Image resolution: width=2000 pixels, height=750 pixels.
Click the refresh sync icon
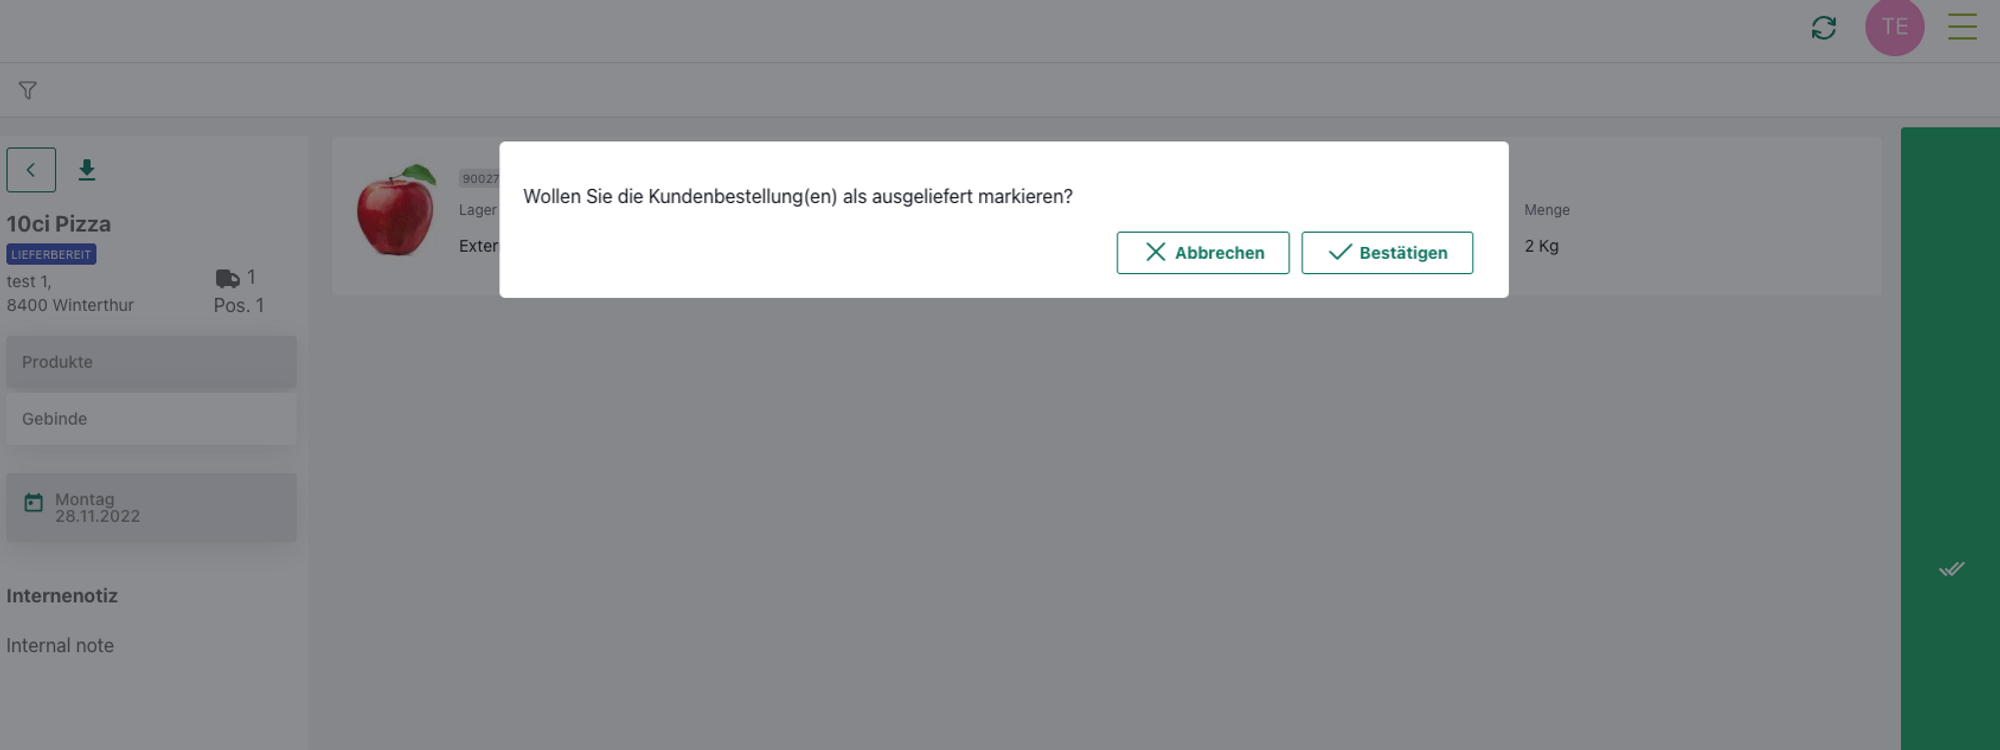click(x=1823, y=28)
